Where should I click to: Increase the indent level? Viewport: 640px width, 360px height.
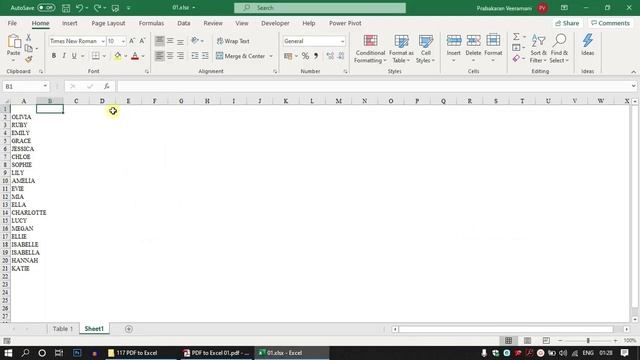(x=205, y=56)
